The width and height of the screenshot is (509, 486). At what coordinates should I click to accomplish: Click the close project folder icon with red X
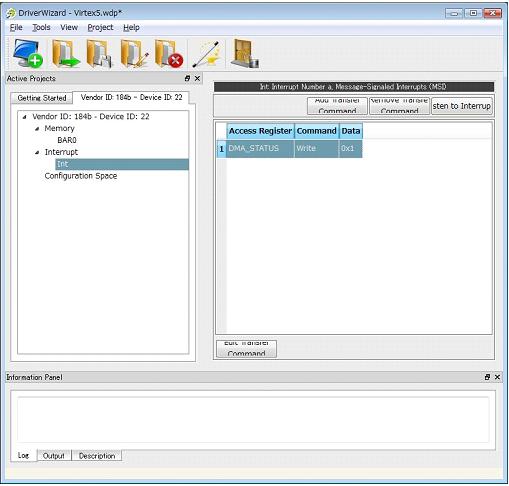click(x=169, y=53)
